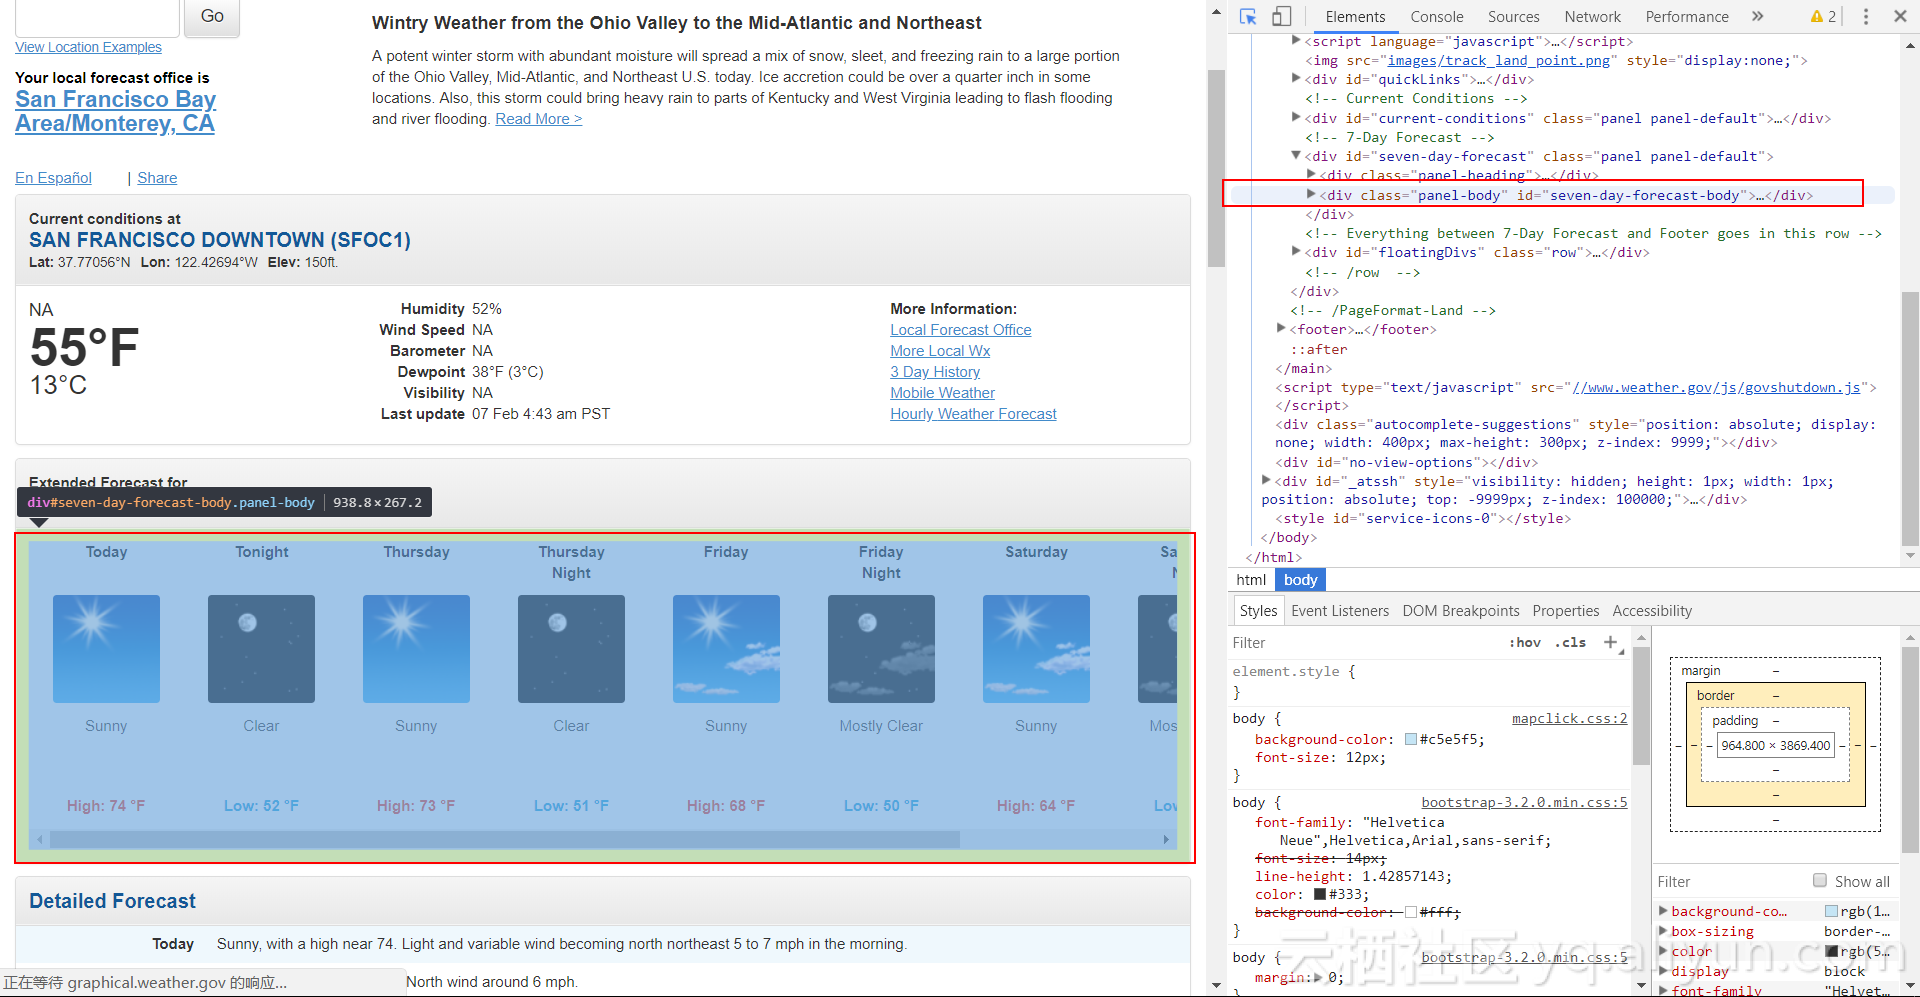Click the #fff overridden color swatch
This screenshot has height=997, width=1920.
pos(1410,912)
